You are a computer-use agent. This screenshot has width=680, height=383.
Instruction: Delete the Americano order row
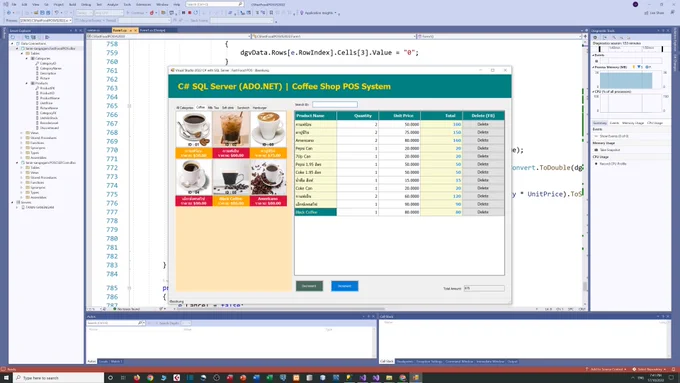[x=483, y=140]
